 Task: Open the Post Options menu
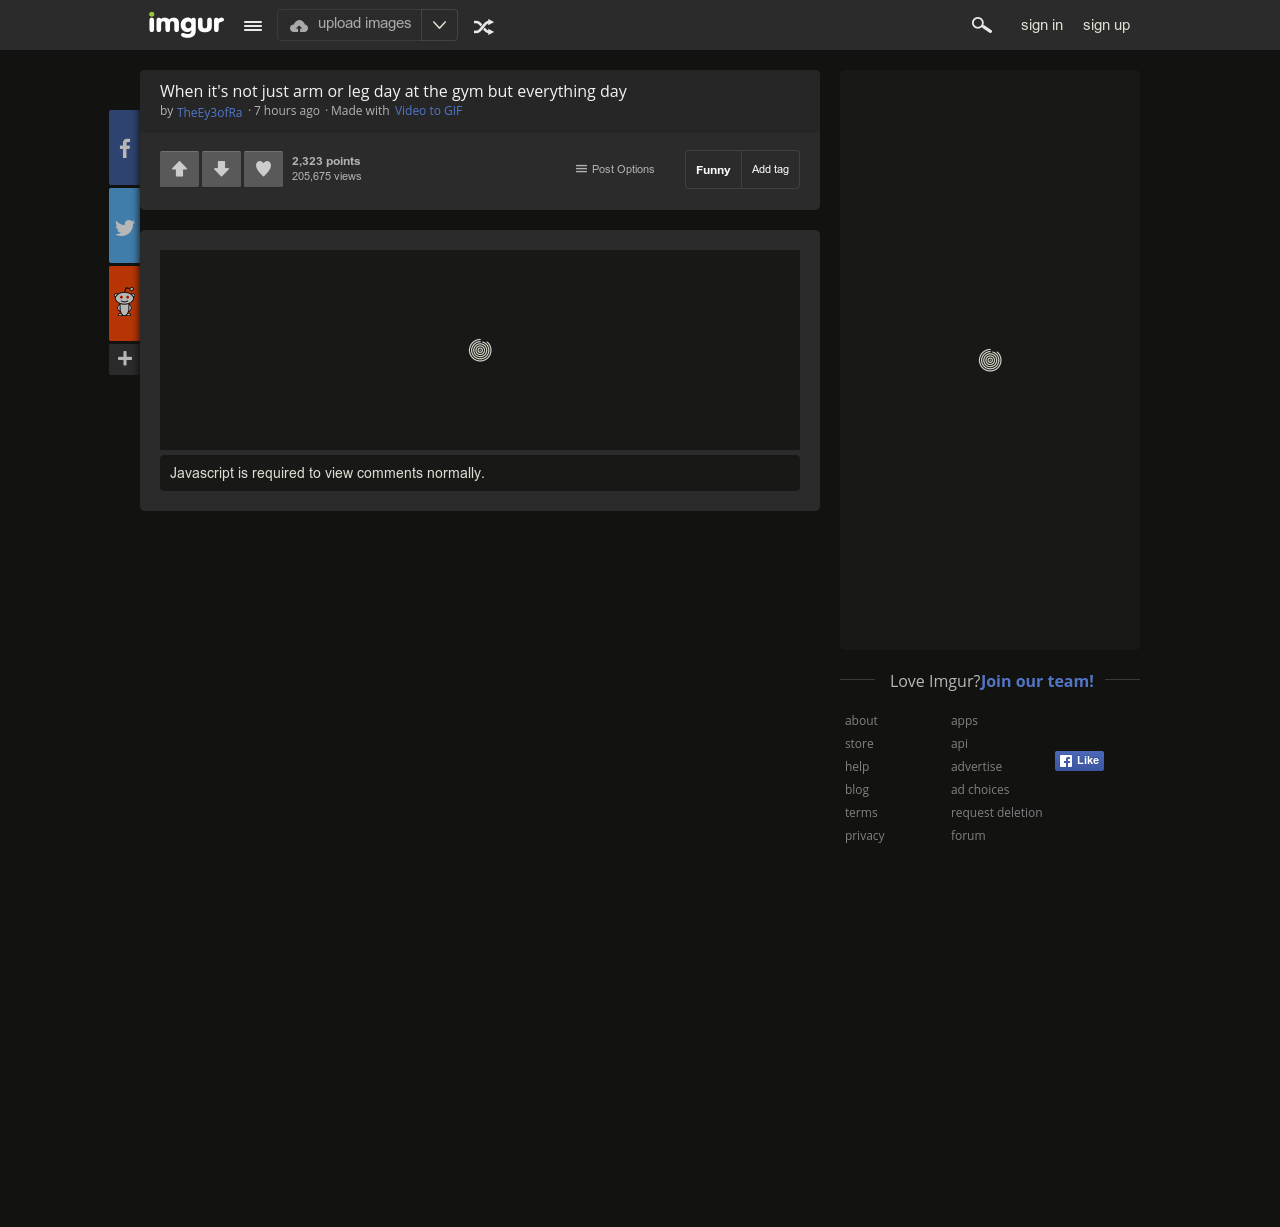pos(615,169)
